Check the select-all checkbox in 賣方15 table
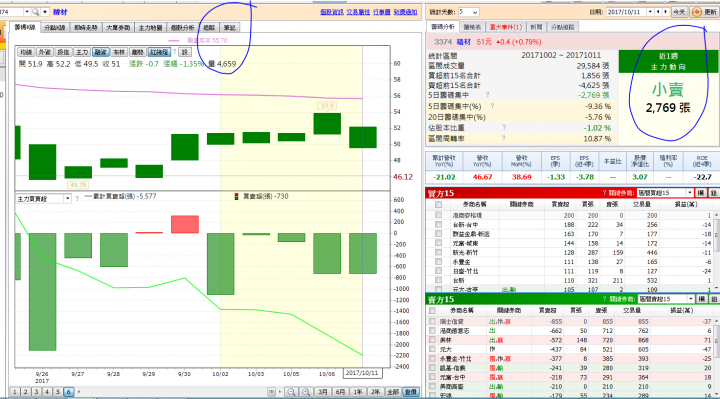Screen dimensions: 720x399 [x=433, y=311]
